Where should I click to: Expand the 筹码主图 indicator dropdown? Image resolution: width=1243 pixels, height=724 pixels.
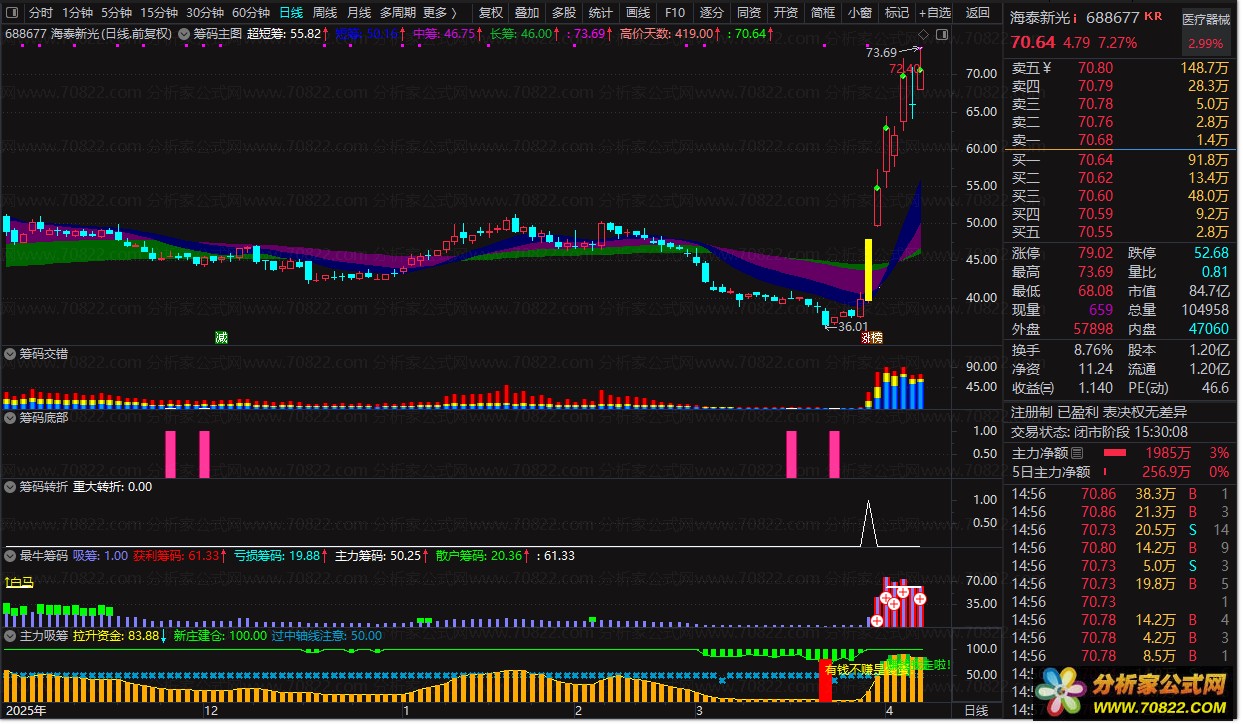(184, 33)
